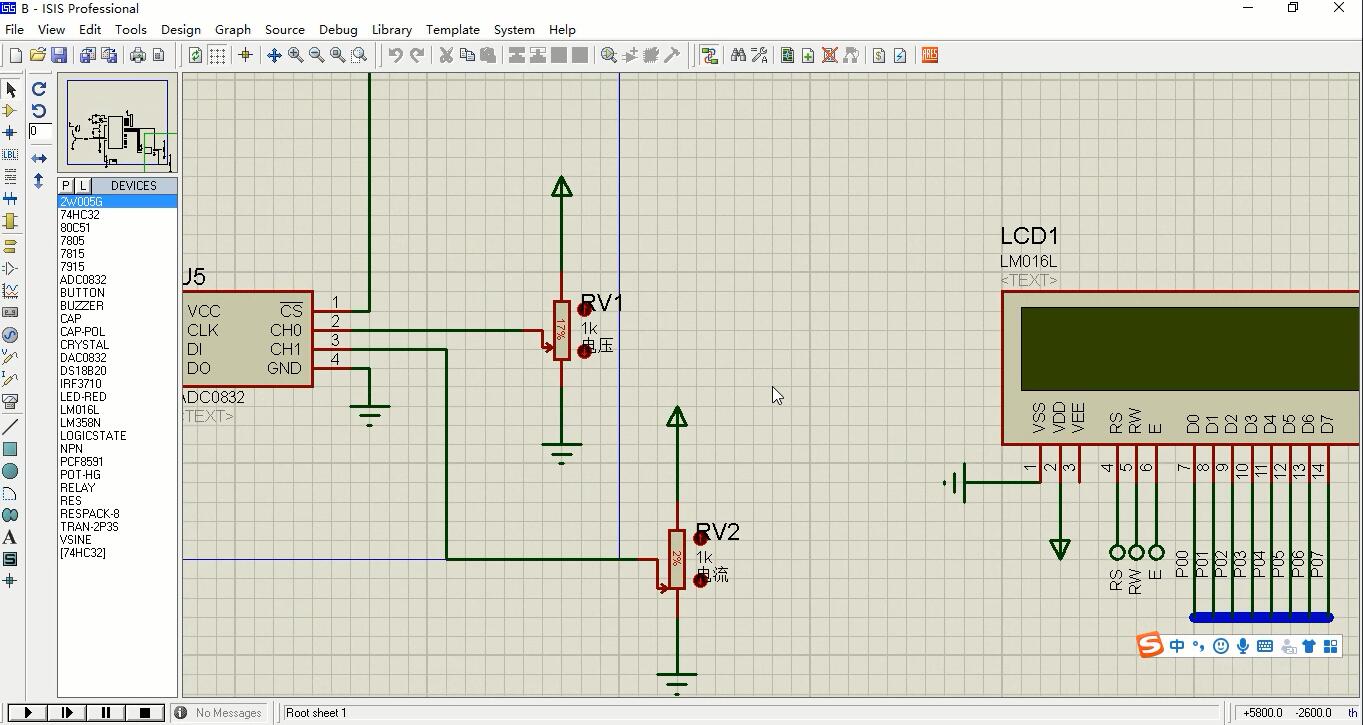Open the Debug menu
This screenshot has width=1363, height=725.
(x=338, y=30)
